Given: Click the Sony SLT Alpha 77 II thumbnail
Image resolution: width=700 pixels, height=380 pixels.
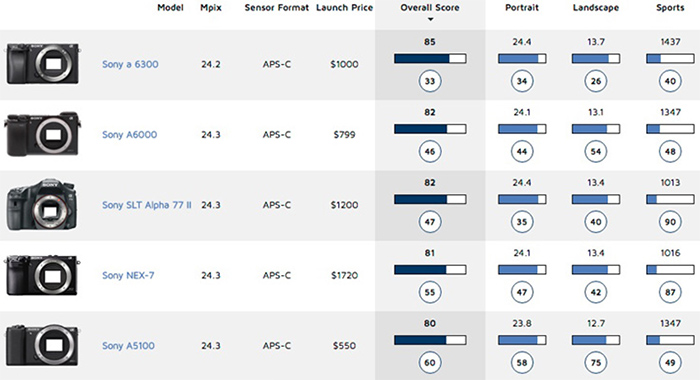Looking at the screenshot, I should pos(42,205).
